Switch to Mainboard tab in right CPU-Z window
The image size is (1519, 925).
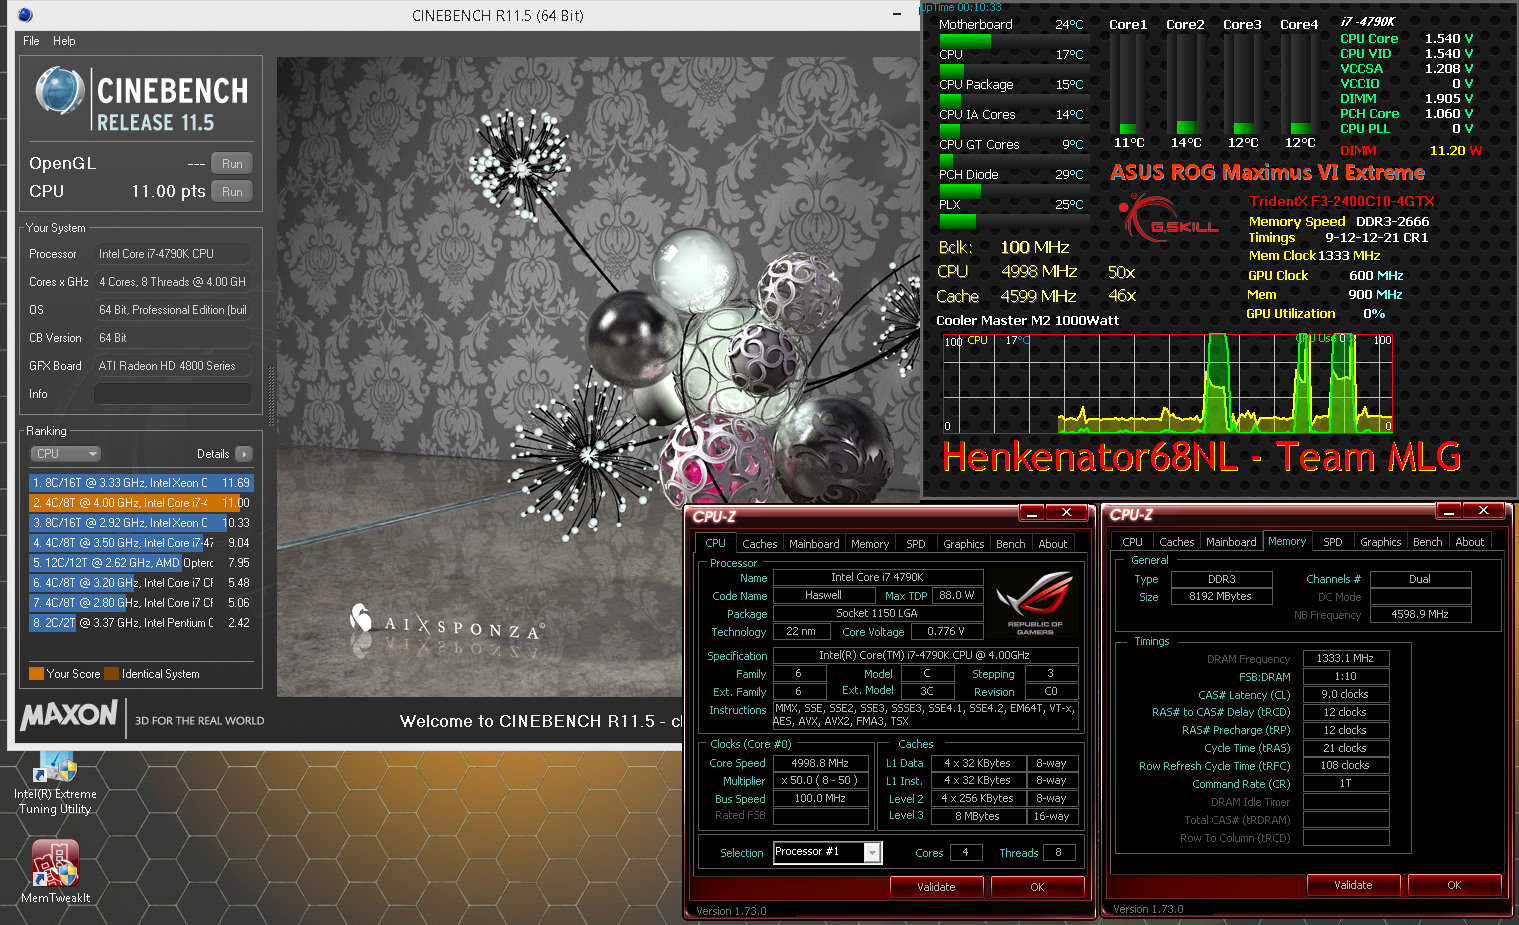point(1231,542)
